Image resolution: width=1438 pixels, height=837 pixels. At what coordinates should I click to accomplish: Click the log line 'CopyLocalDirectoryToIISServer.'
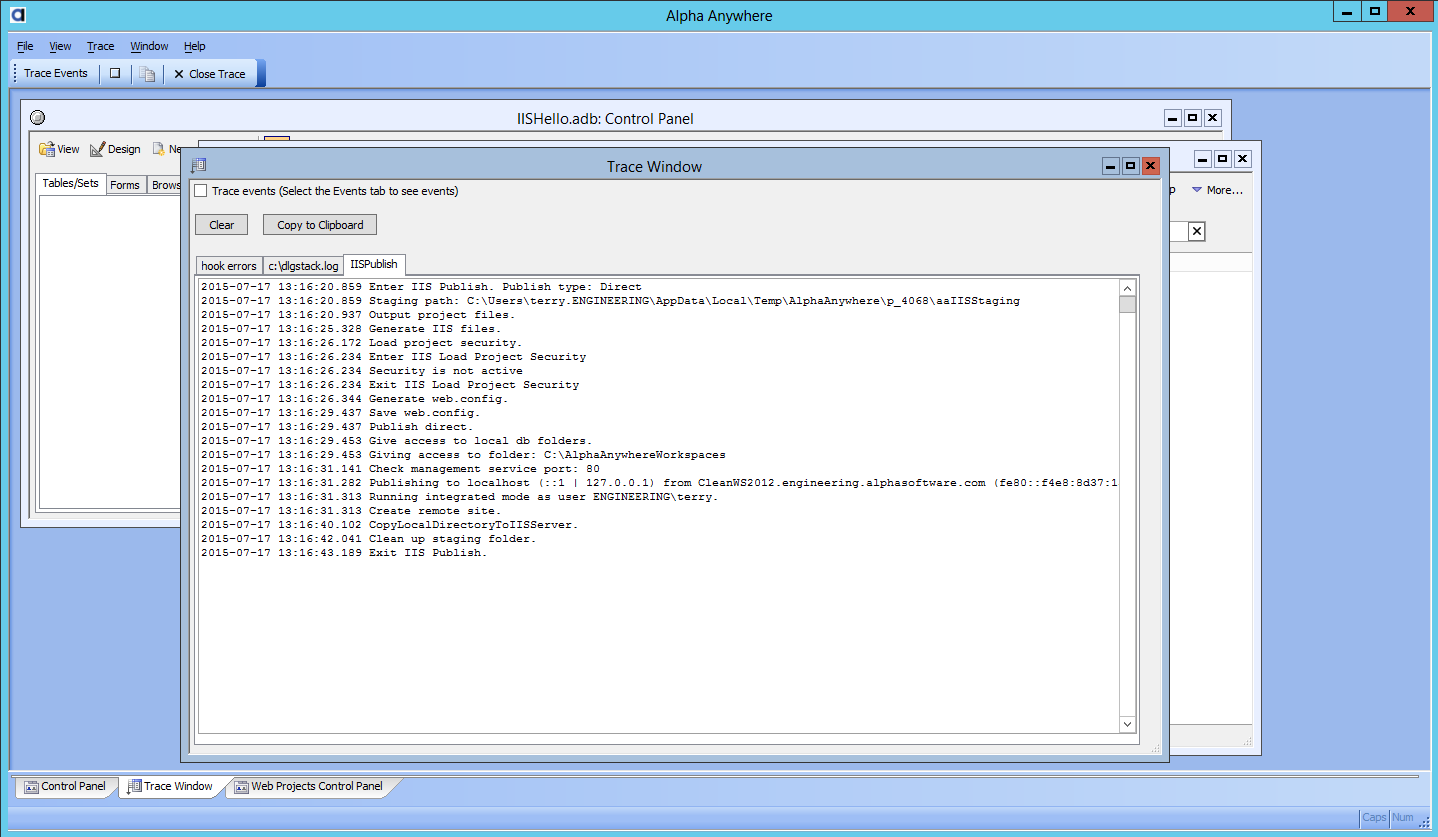pos(390,525)
